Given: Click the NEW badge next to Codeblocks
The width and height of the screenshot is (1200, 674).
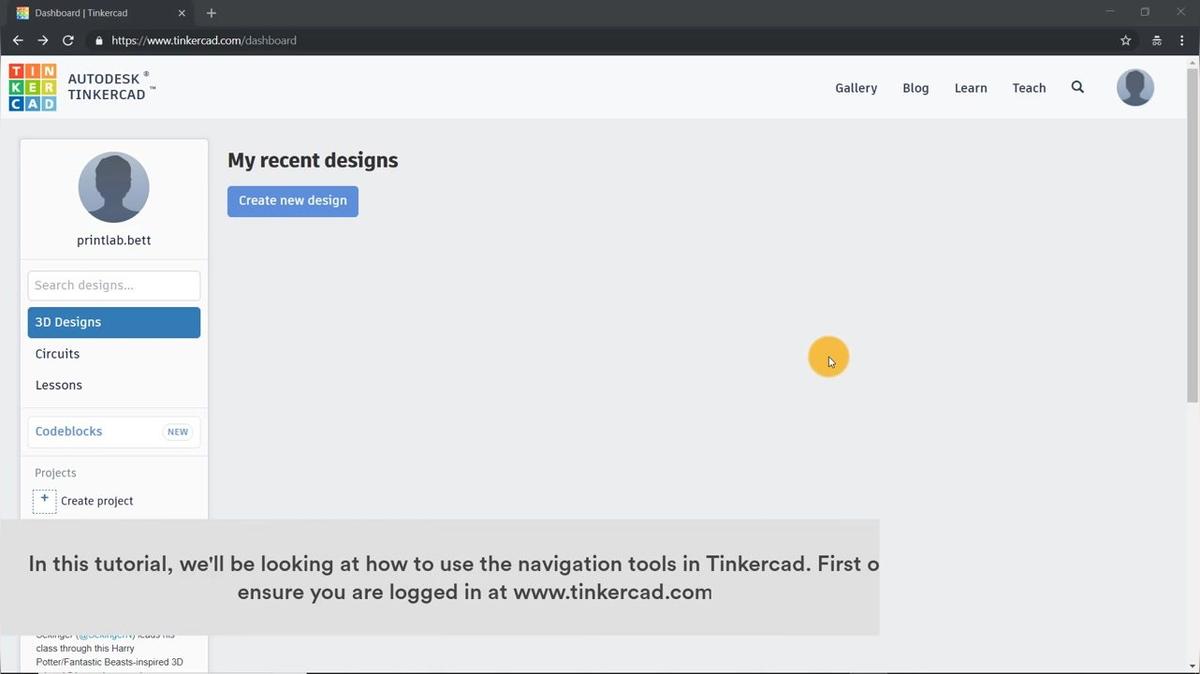Looking at the screenshot, I should click(x=178, y=432).
